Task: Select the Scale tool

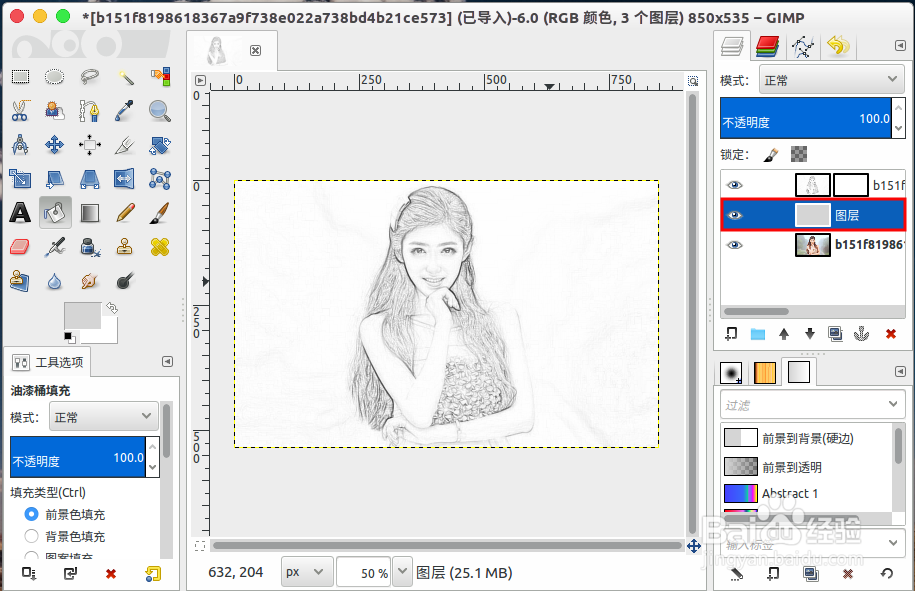Action: [x=20, y=179]
